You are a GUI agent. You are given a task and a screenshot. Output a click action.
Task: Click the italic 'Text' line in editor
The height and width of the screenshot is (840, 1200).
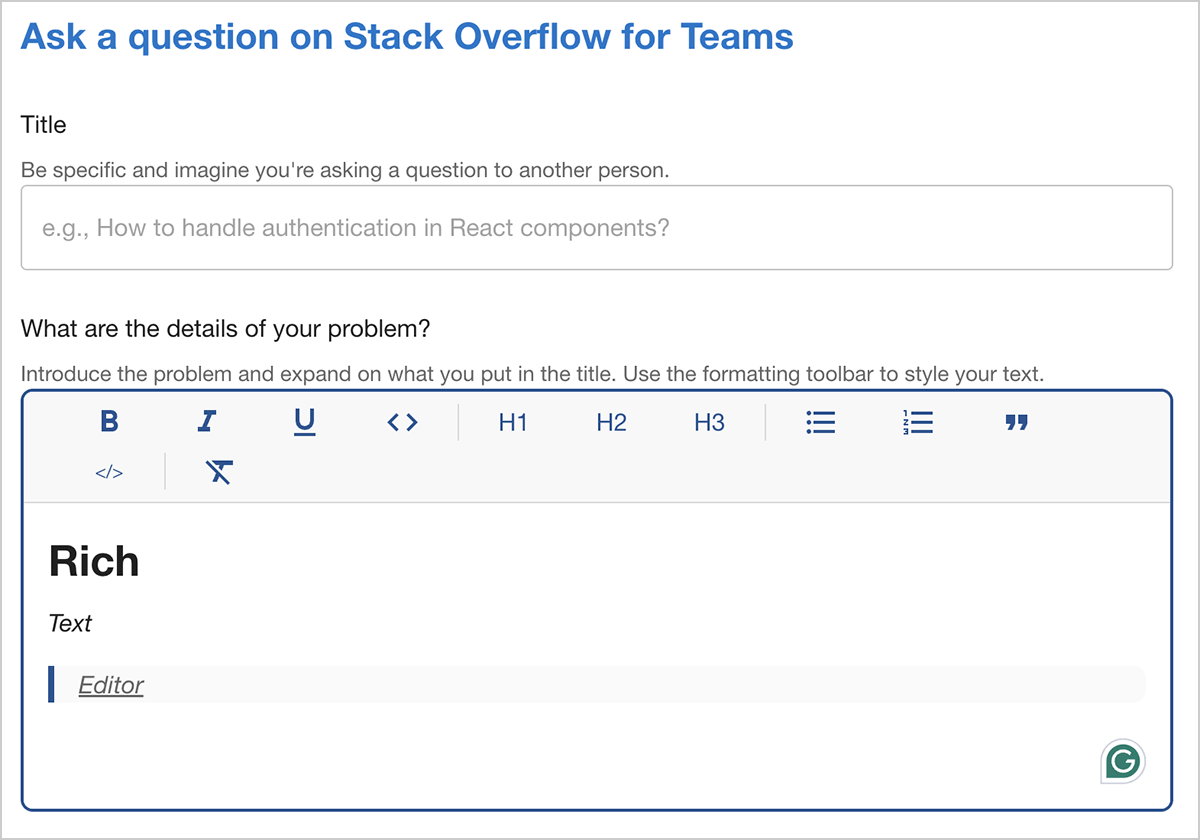[70, 624]
